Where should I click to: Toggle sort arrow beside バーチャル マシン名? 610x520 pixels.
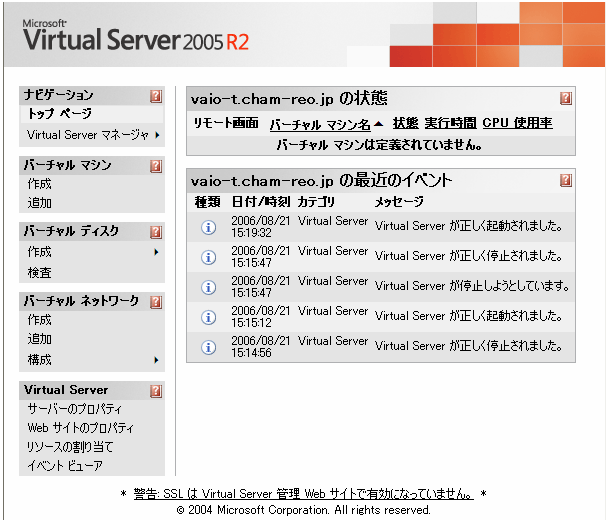coord(378,124)
